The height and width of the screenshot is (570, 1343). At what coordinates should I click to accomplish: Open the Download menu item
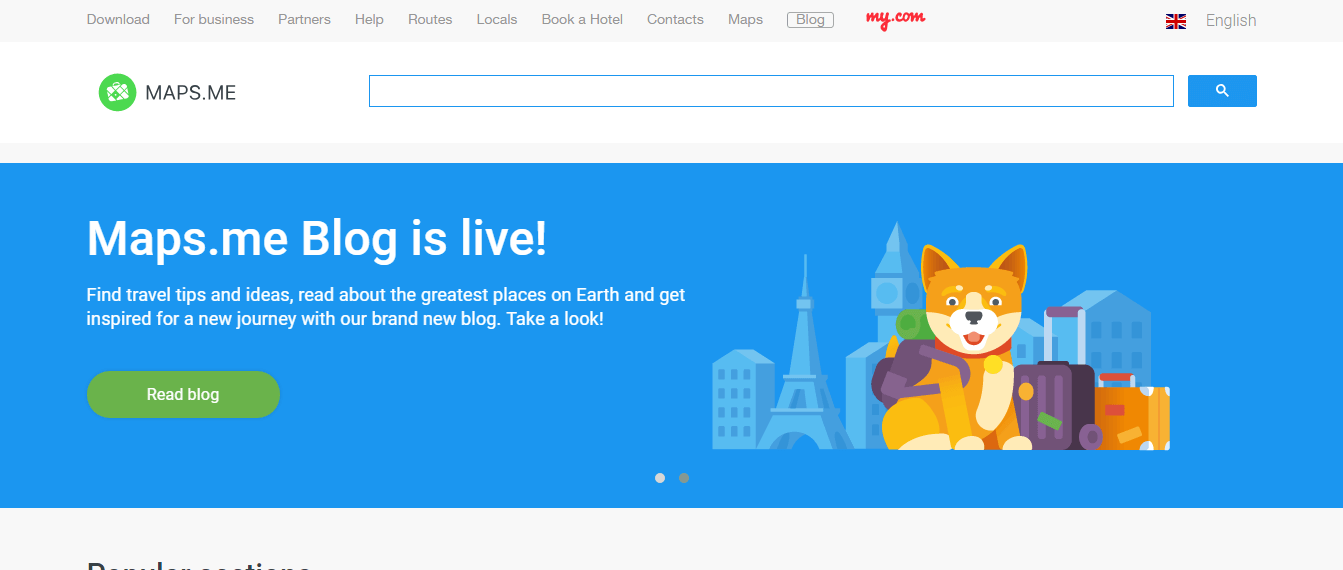[x=118, y=19]
